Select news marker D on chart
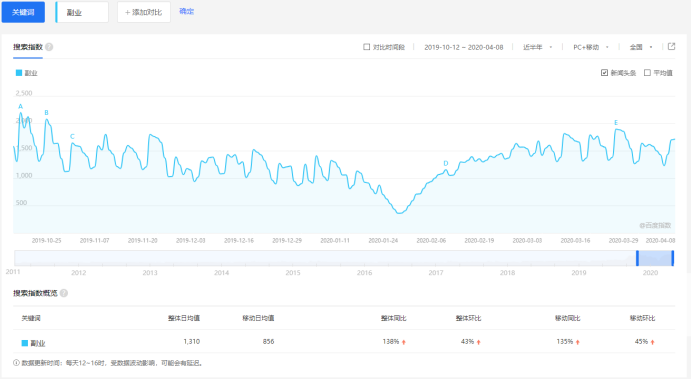This screenshot has width=691, height=379. [446, 163]
